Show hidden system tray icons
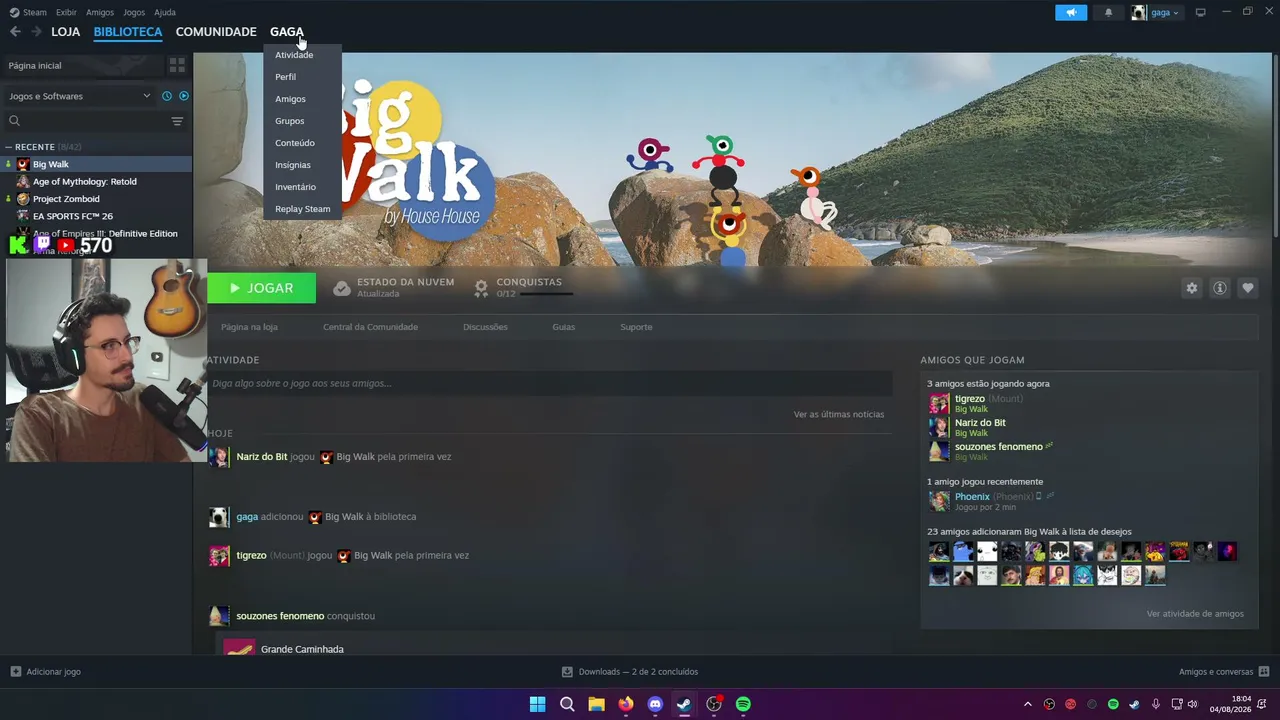This screenshot has height=720, width=1280. coord(1027,704)
